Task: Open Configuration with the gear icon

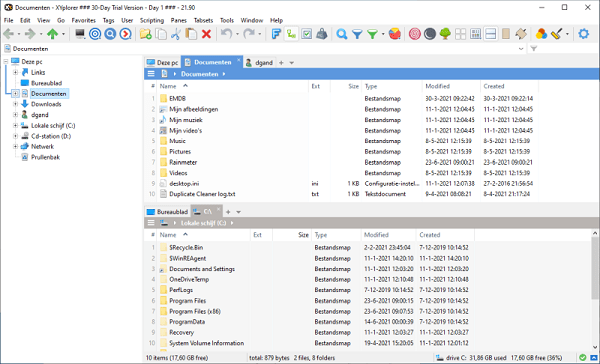Action: (584, 34)
